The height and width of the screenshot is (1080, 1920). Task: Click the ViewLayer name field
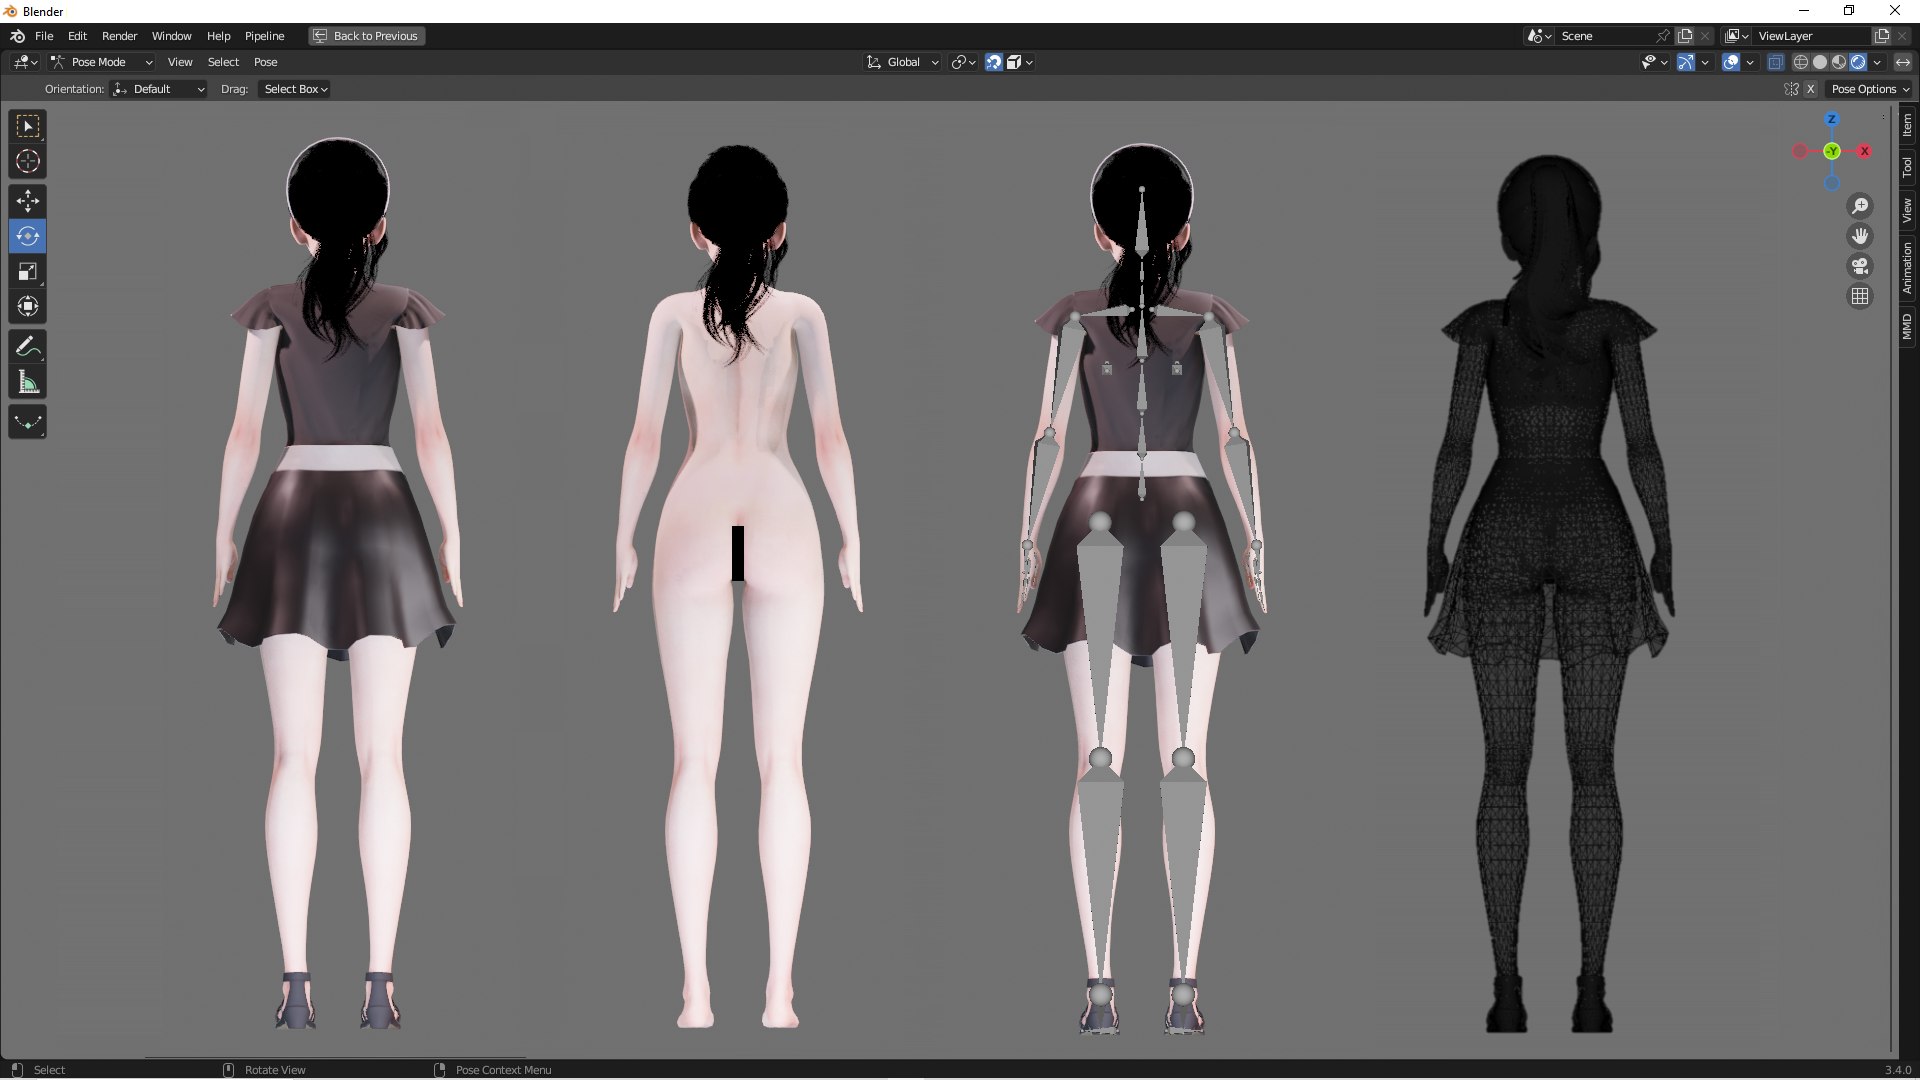pyautogui.click(x=1812, y=36)
